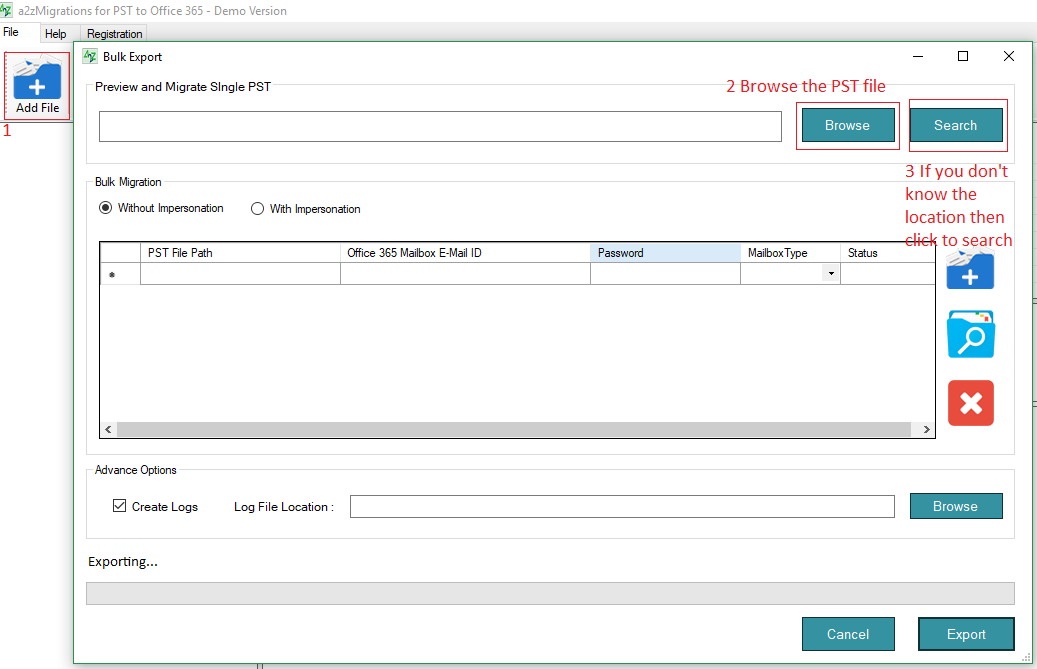The image size is (1037, 669).
Task: Click the export progress bar
Action: (550, 593)
